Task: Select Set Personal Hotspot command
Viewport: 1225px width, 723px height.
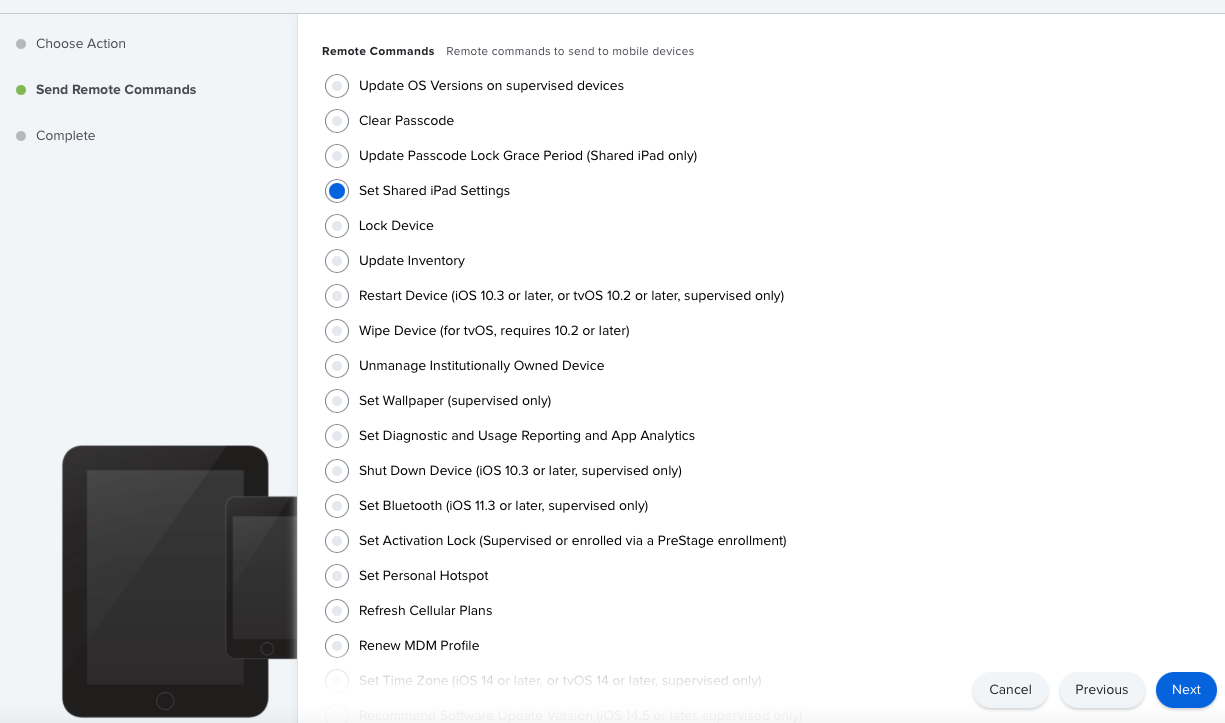Action: [x=337, y=575]
